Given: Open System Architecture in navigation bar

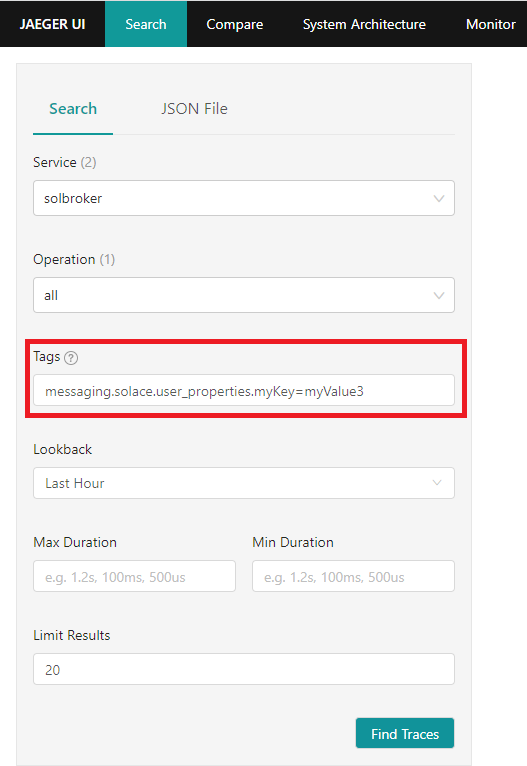Looking at the screenshot, I should click(x=364, y=24).
